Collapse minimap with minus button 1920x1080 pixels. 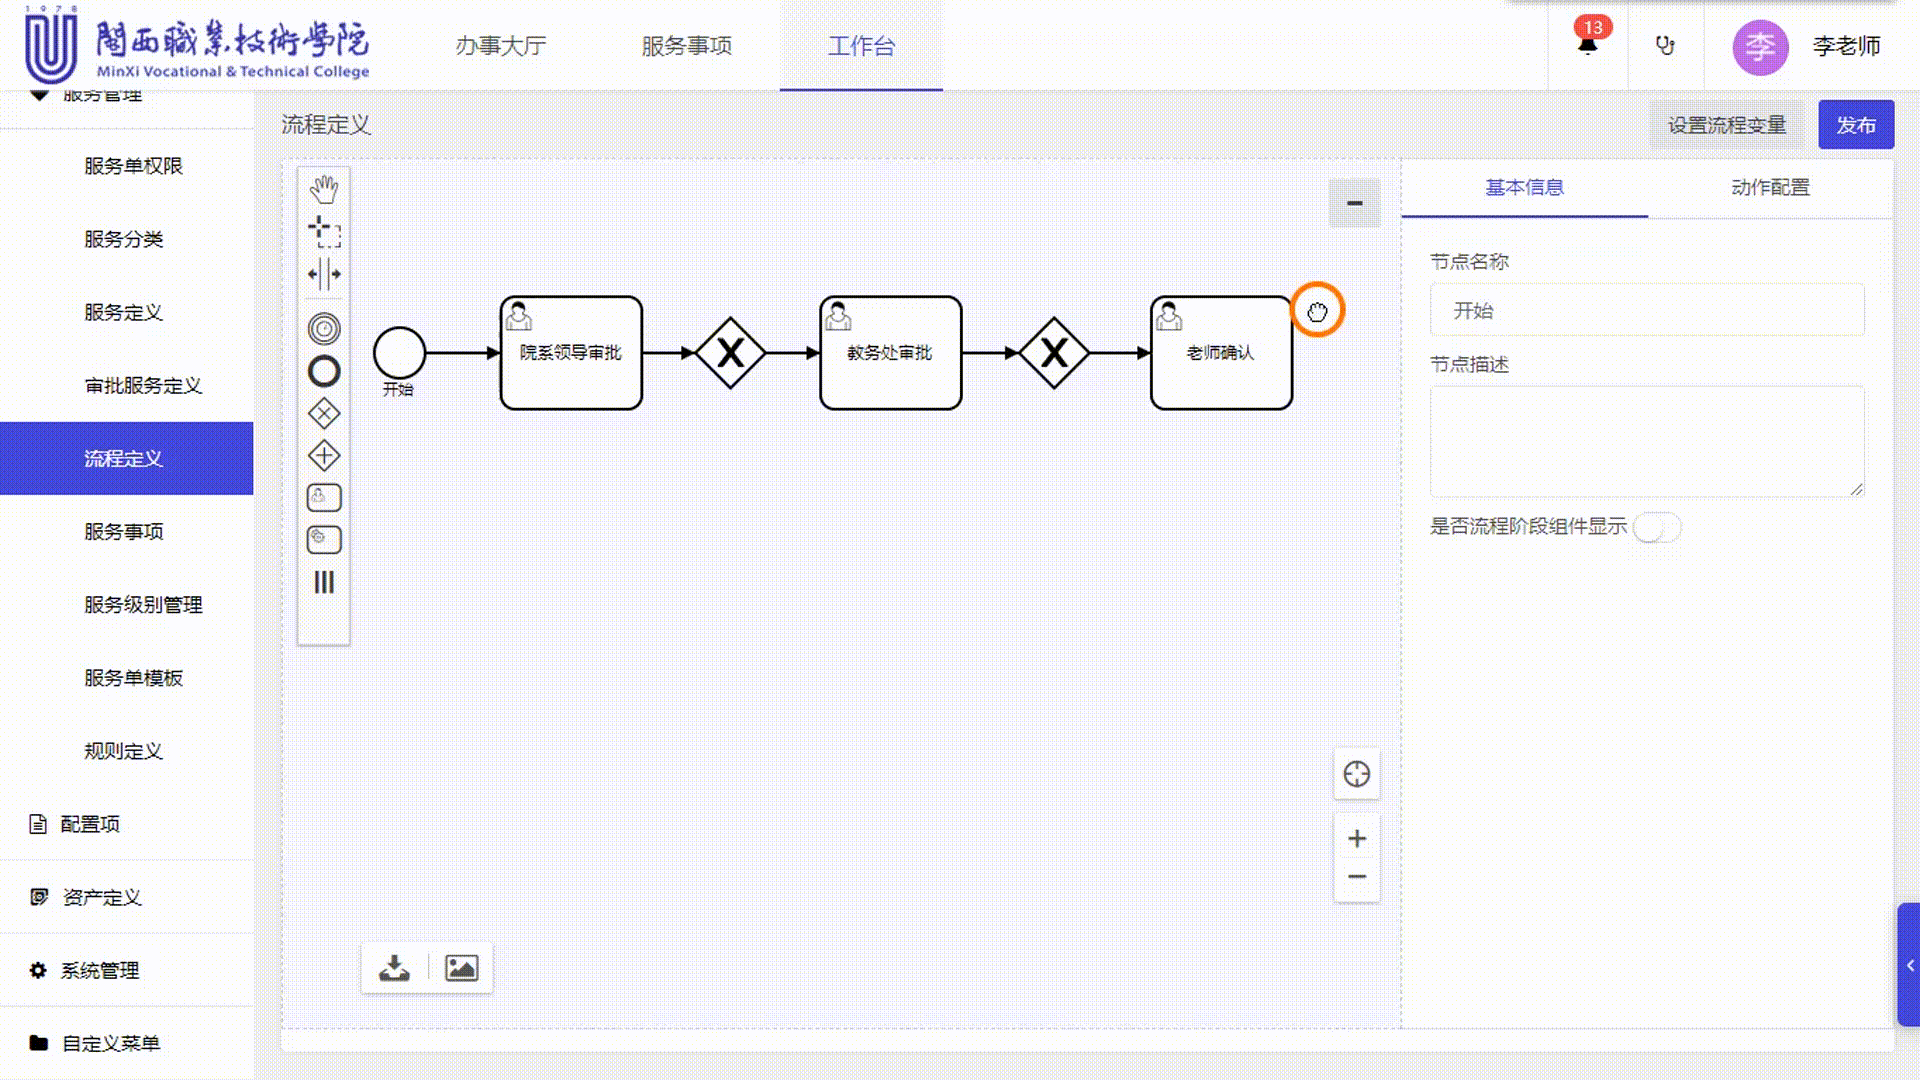pos(1354,203)
